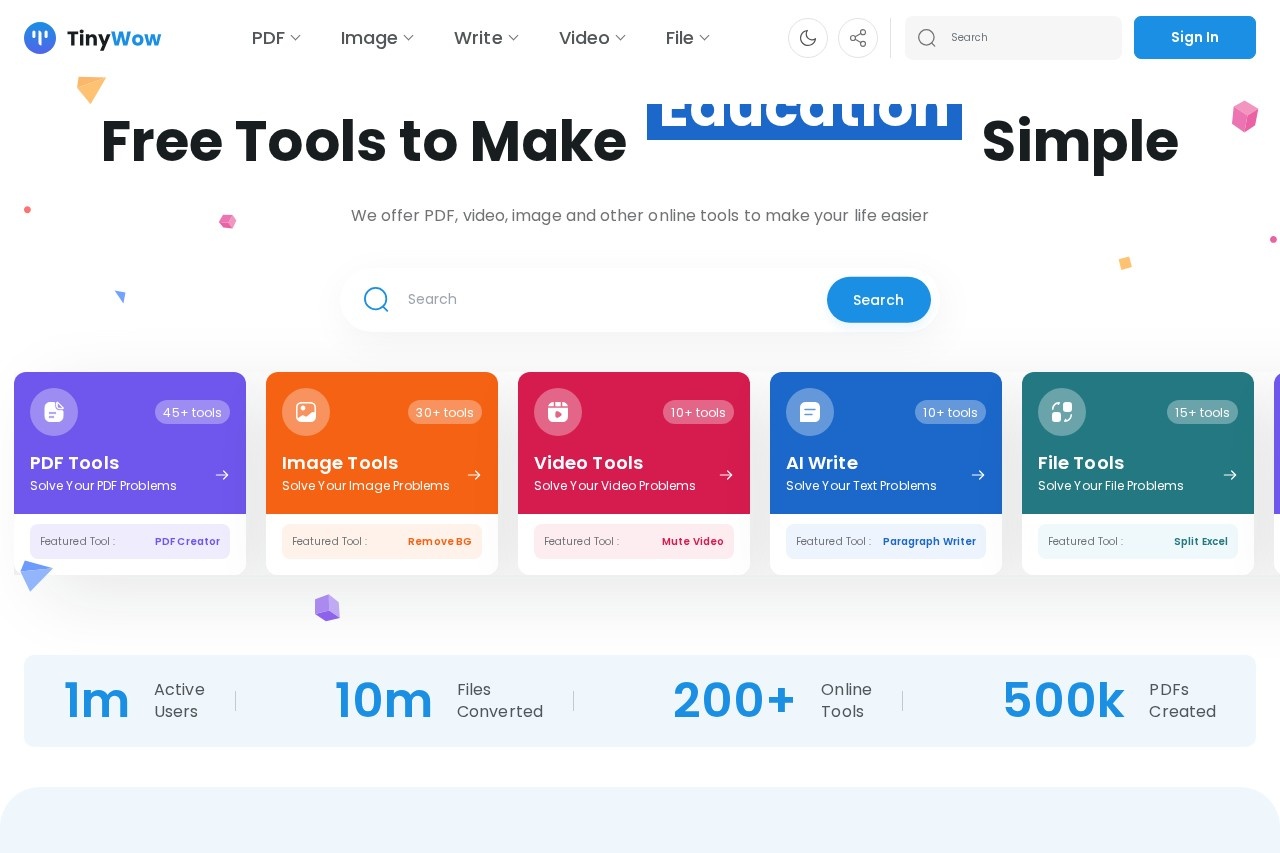This screenshot has height=853, width=1280.
Task: Click the Image Tools picture icon
Action: pos(306,412)
